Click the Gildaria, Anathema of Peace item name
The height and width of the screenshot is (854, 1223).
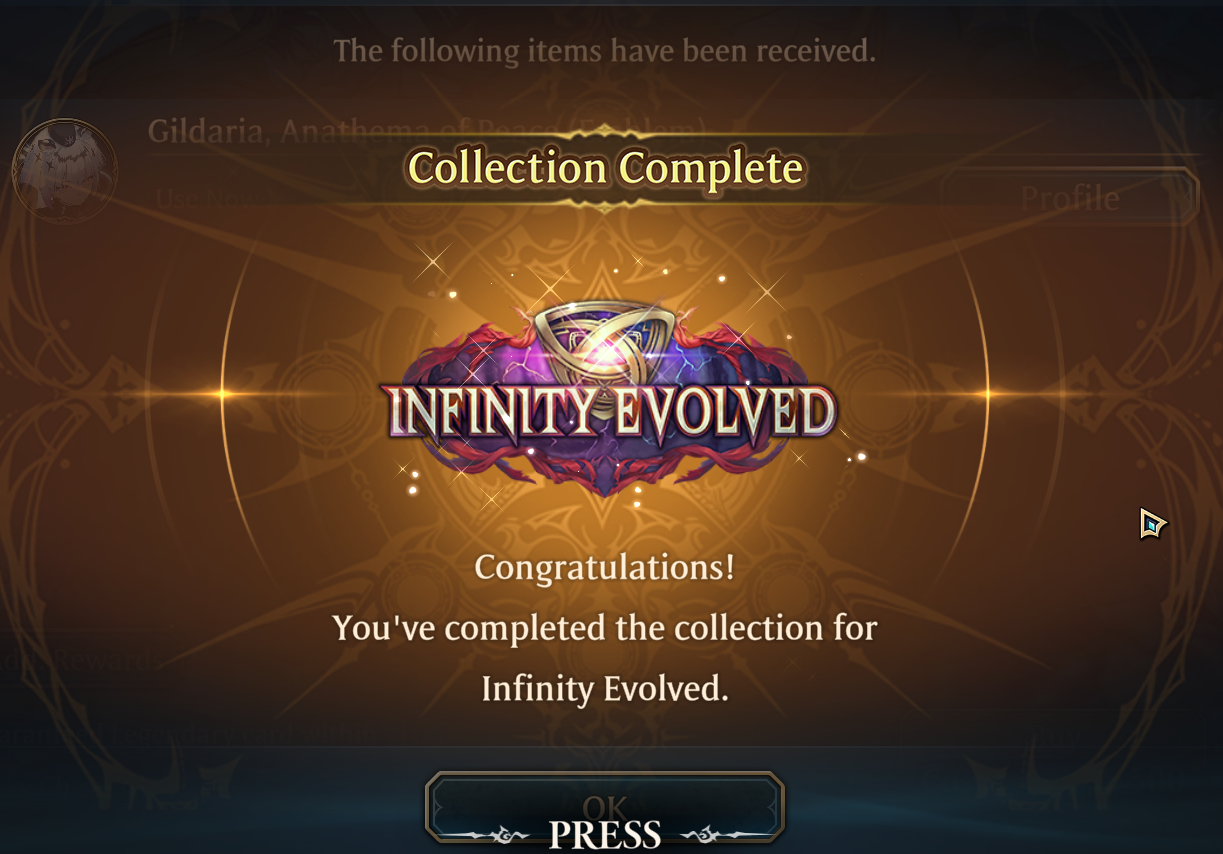click(427, 130)
